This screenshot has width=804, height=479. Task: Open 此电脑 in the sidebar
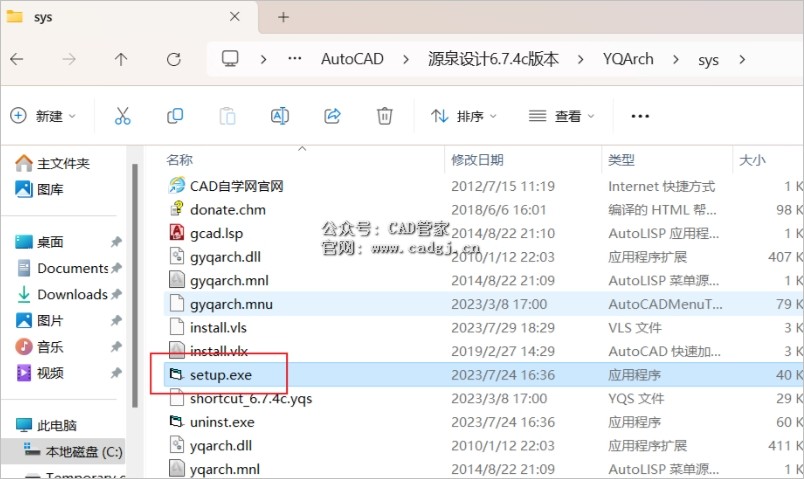coord(56,425)
